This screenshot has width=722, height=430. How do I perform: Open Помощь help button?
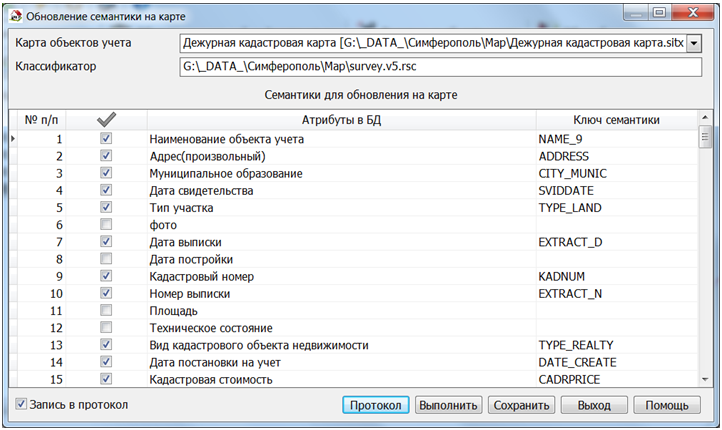click(666, 405)
